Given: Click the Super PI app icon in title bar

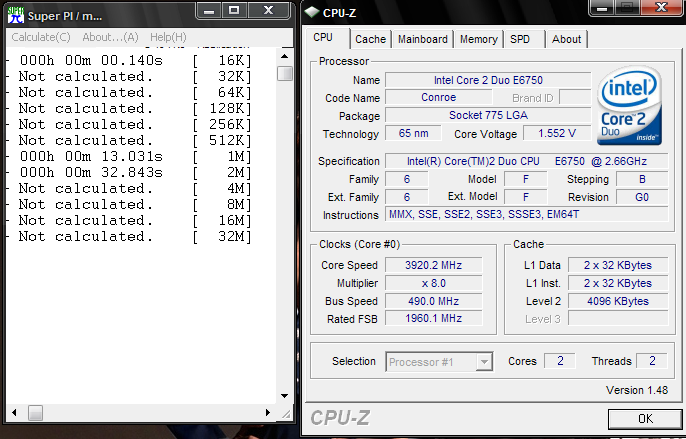Looking at the screenshot, I should pos(16,16).
